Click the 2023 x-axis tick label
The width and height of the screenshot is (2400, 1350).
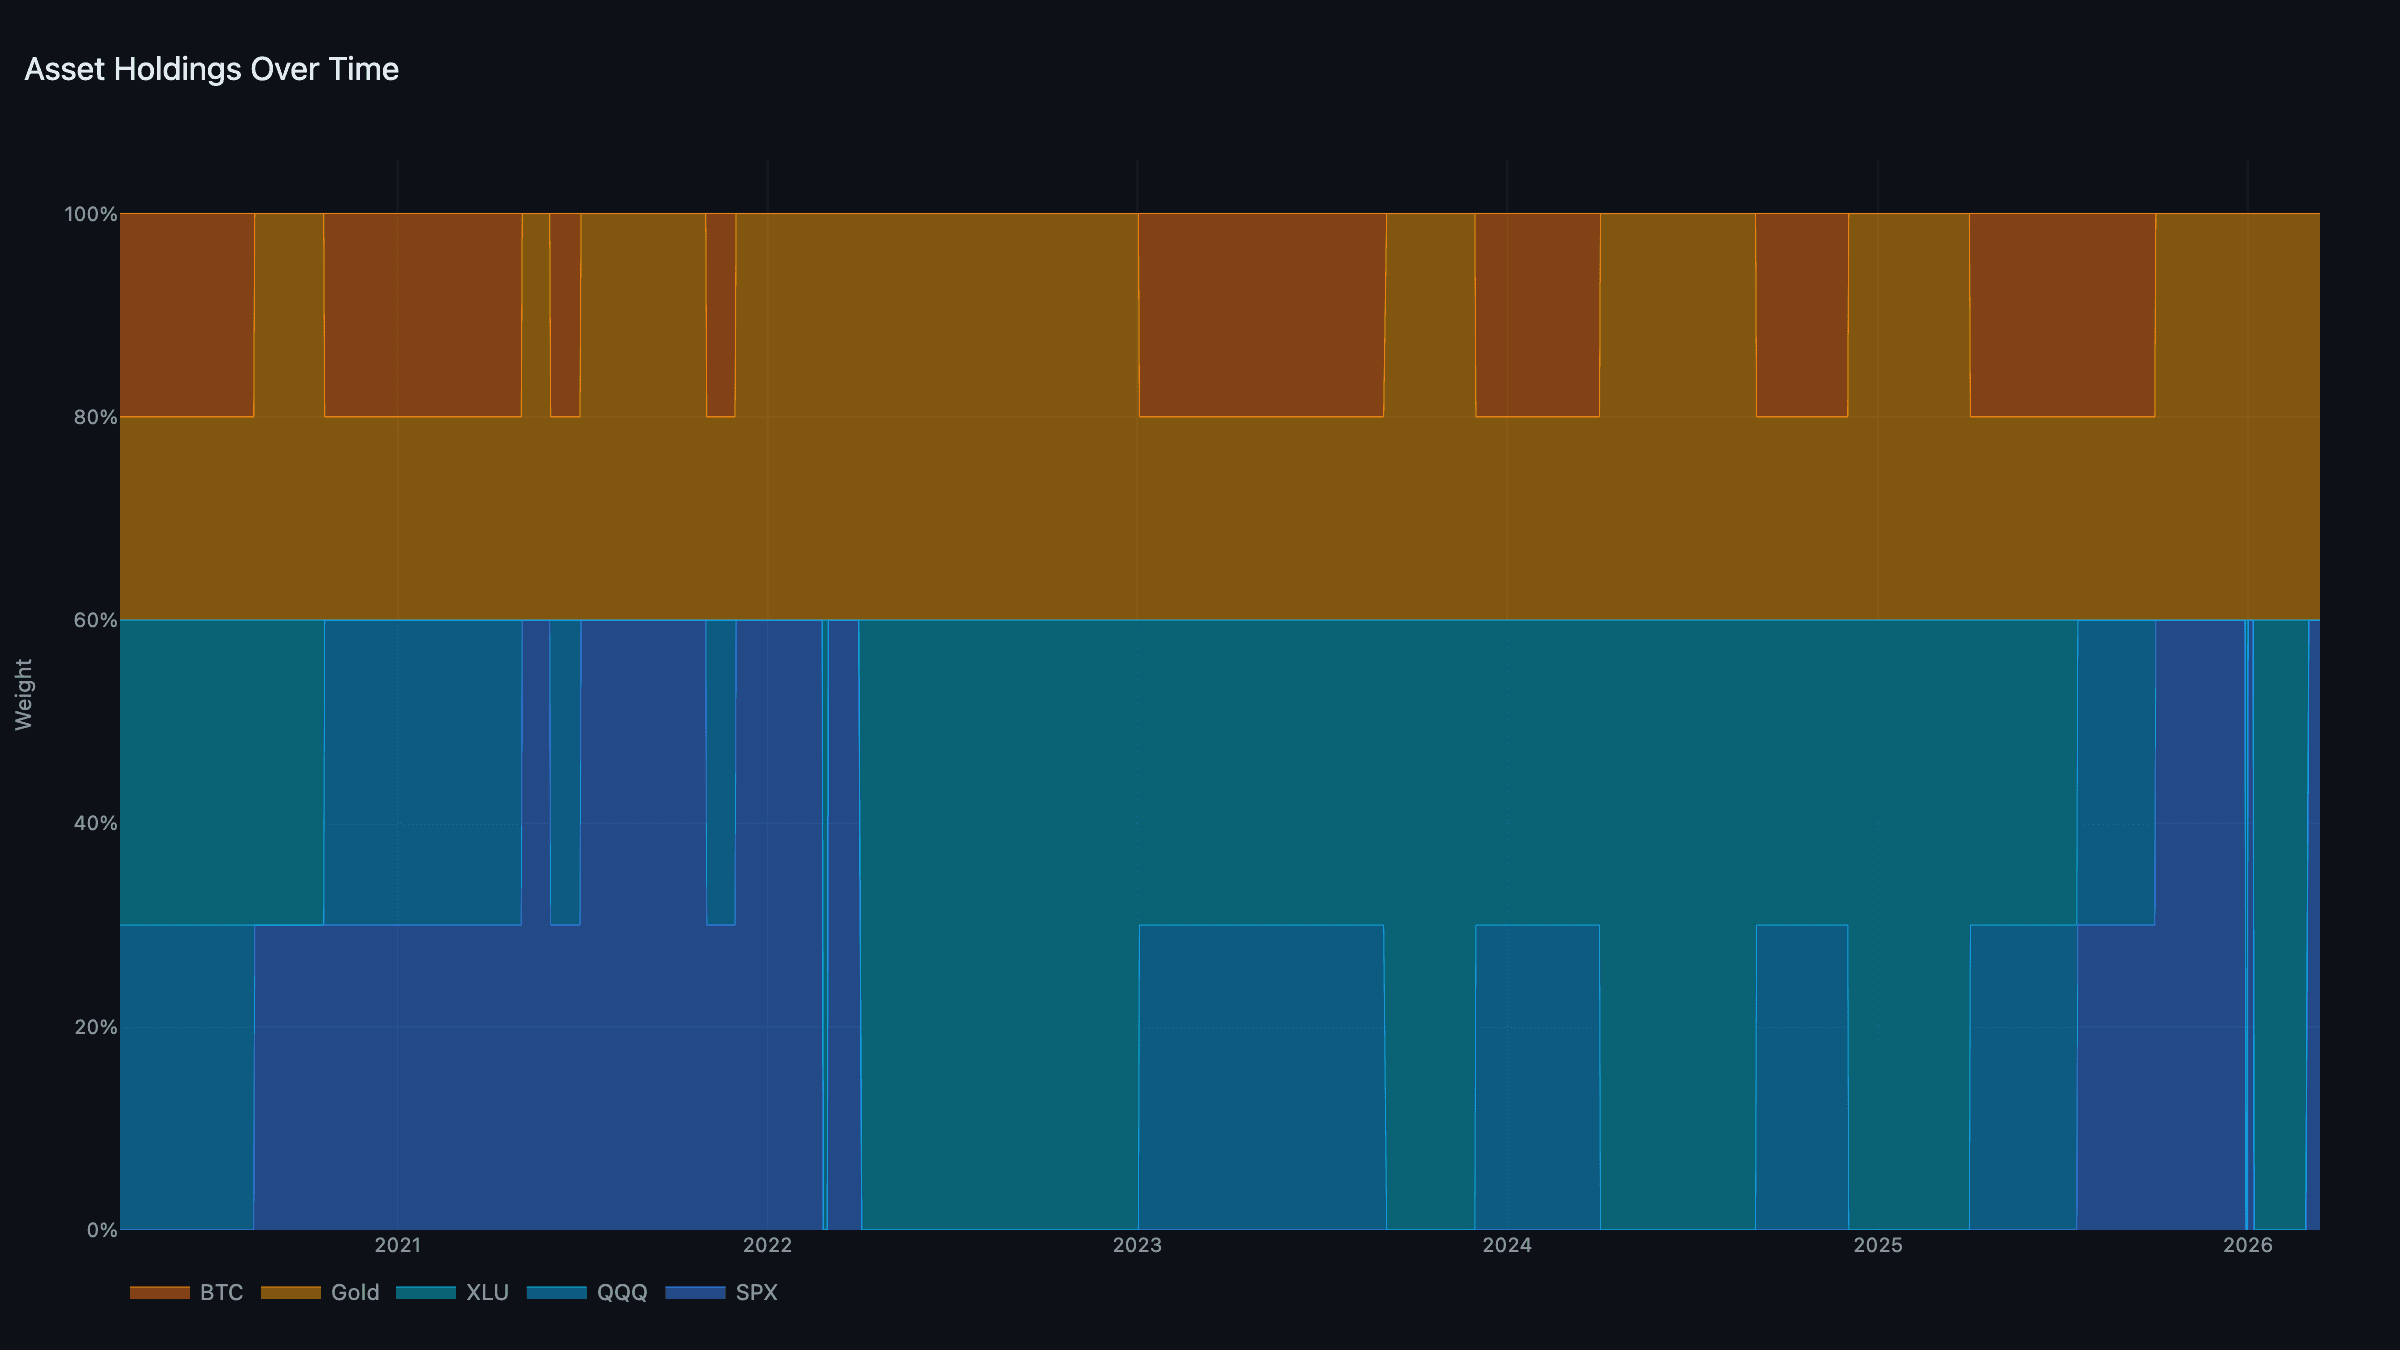(1137, 1245)
